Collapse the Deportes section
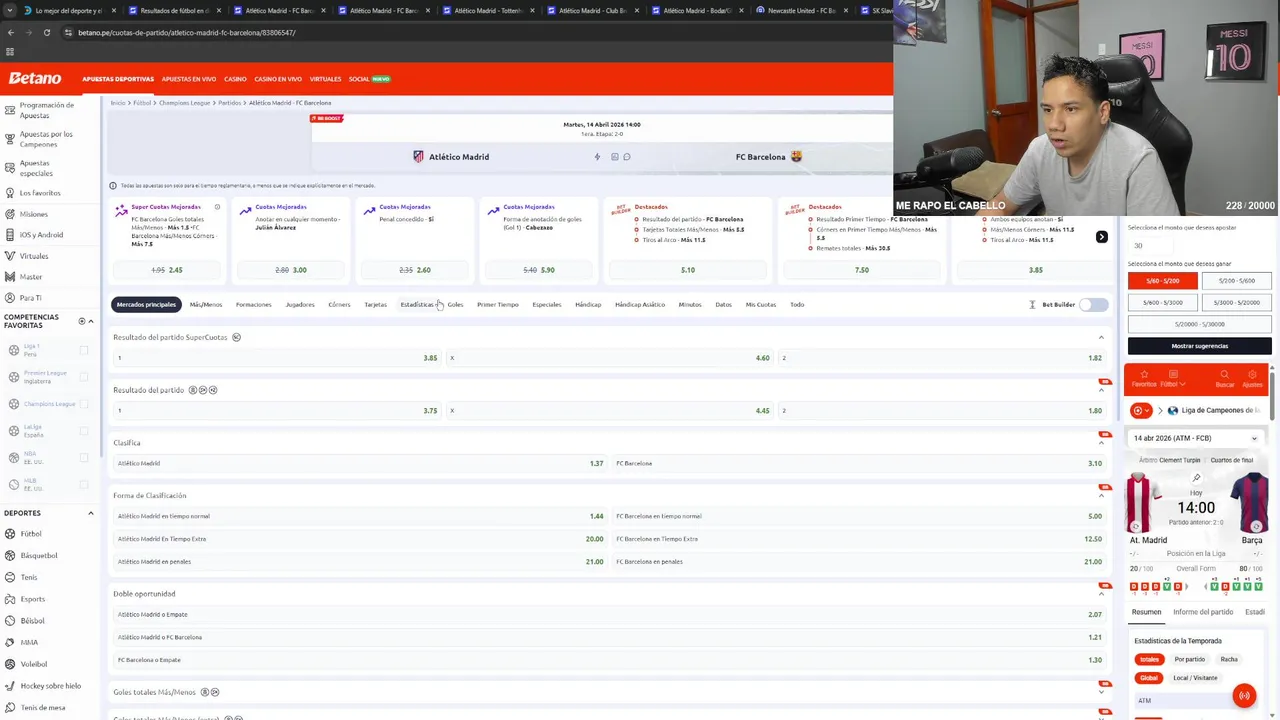The width and height of the screenshot is (1280, 720). [x=91, y=513]
